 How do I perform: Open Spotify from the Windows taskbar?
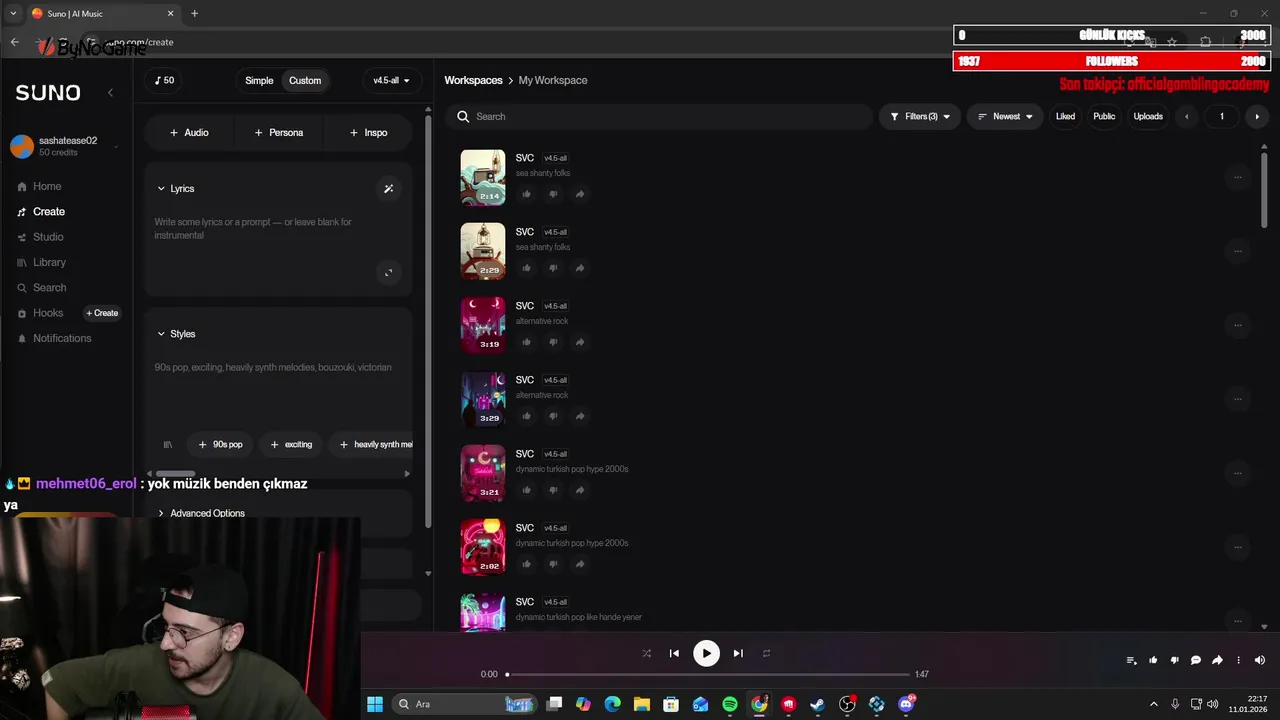tap(730, 704)
